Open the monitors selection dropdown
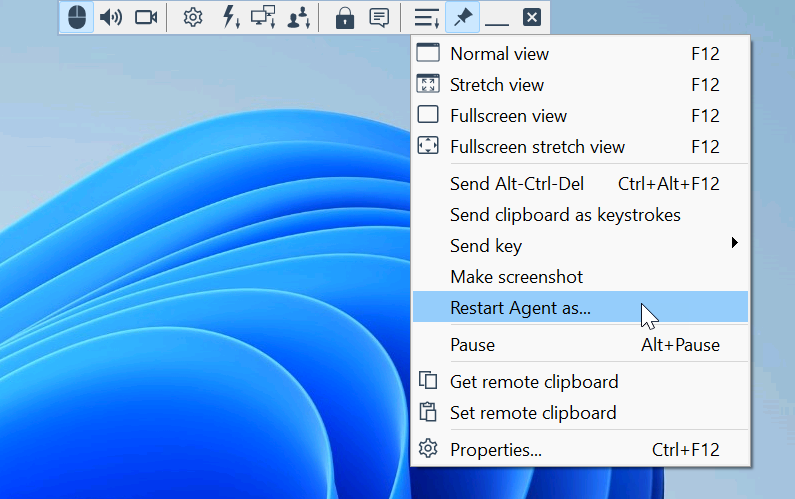Image resolution: width=795 pixels, height=499 pixels. 263,17
